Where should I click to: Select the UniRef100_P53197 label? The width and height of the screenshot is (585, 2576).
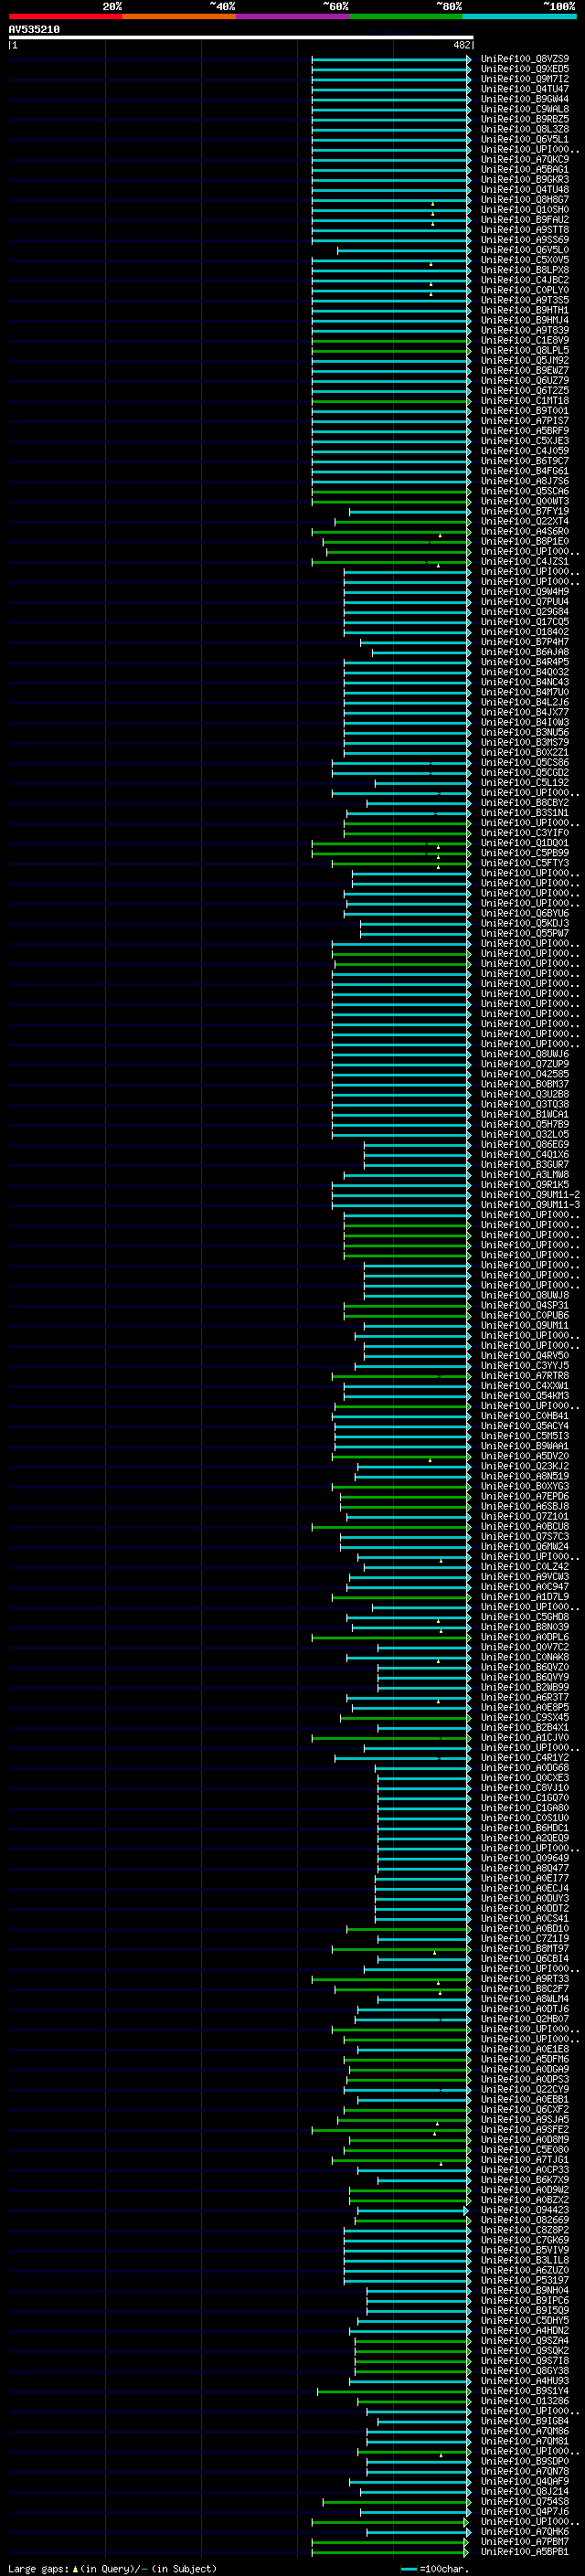(x=525, y=2280)
